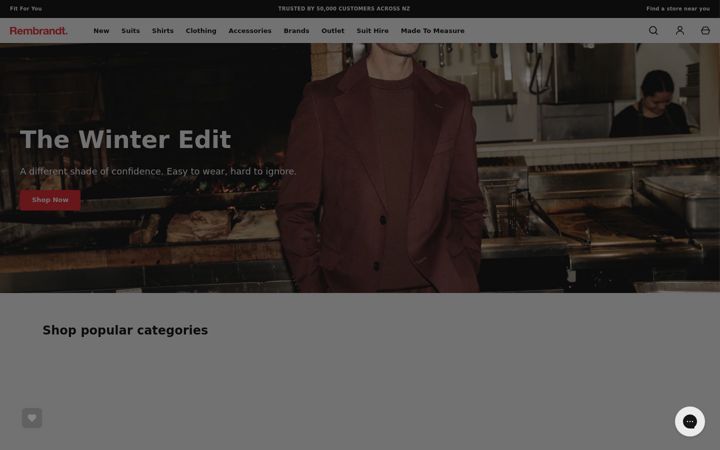Go to Rembrandt home logo

coord(39,31)
